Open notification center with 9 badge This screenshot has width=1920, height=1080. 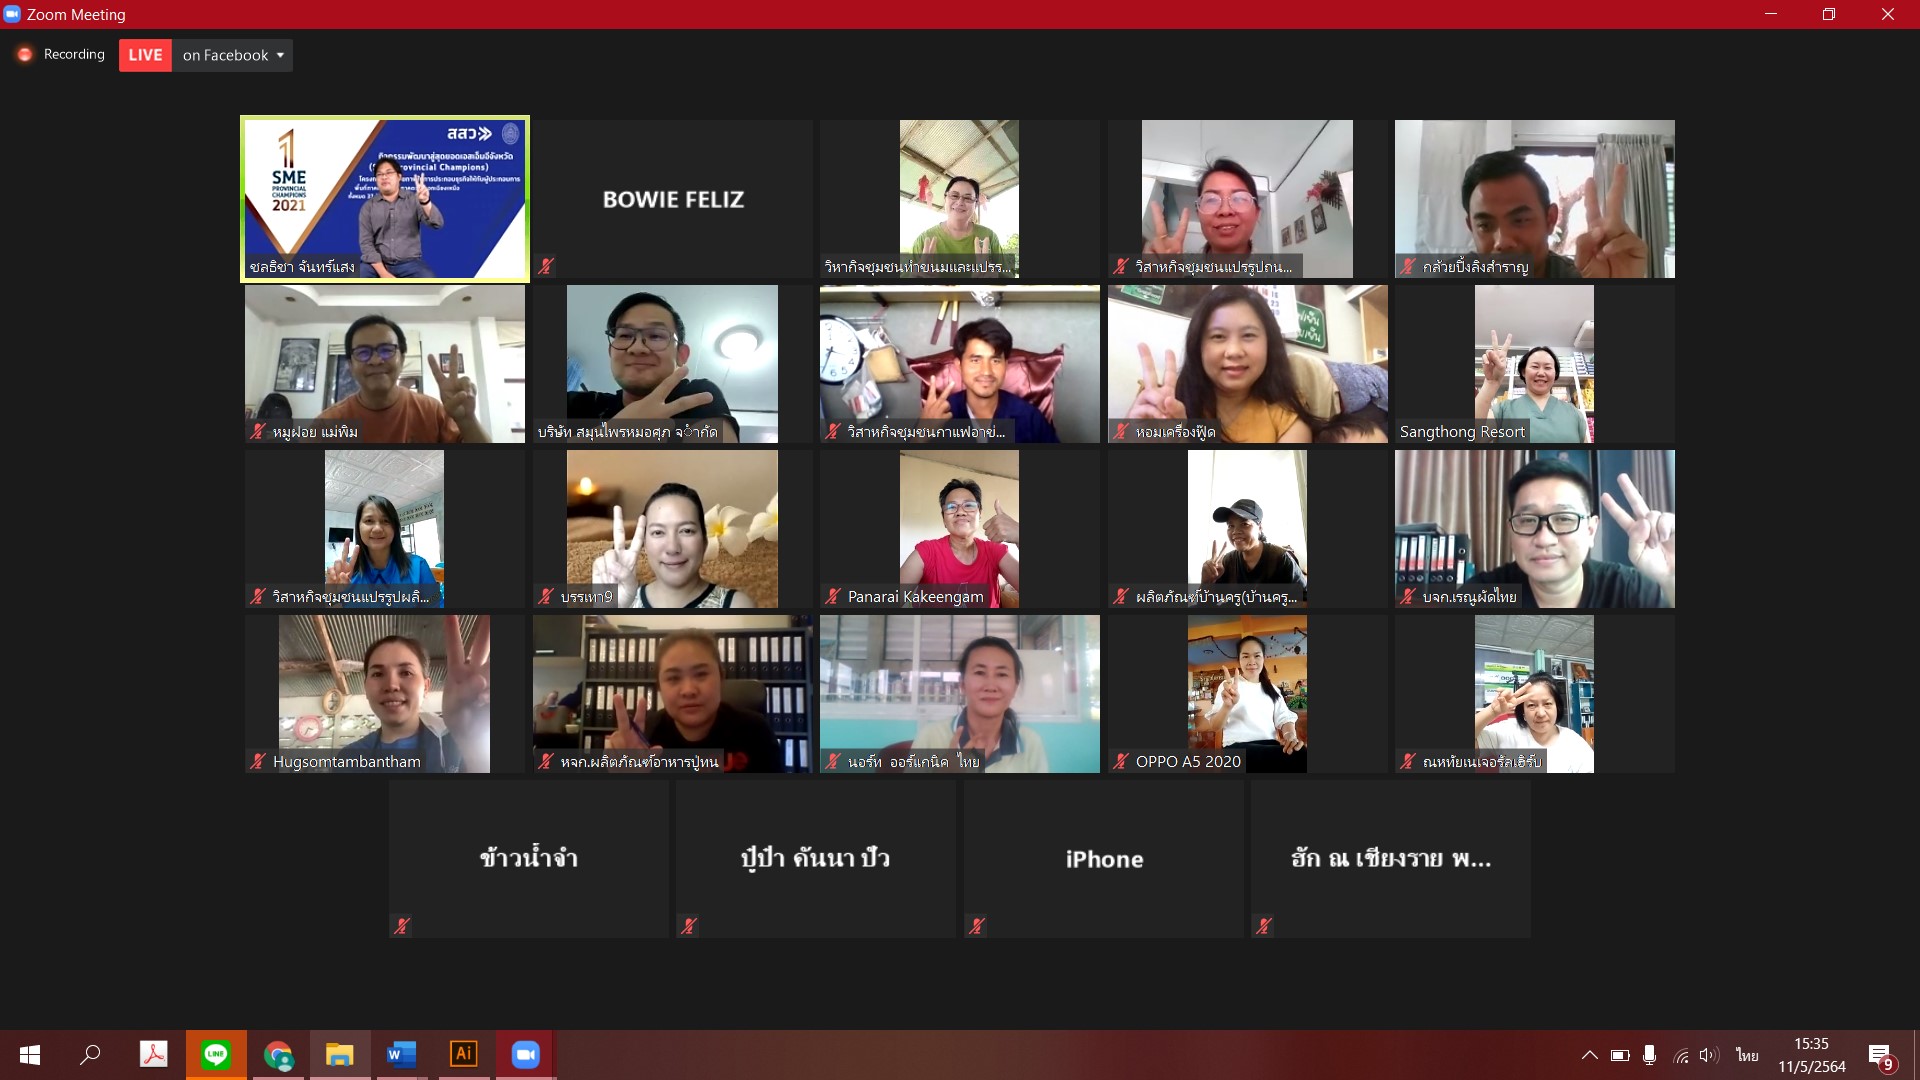tap(1880, 1056)
